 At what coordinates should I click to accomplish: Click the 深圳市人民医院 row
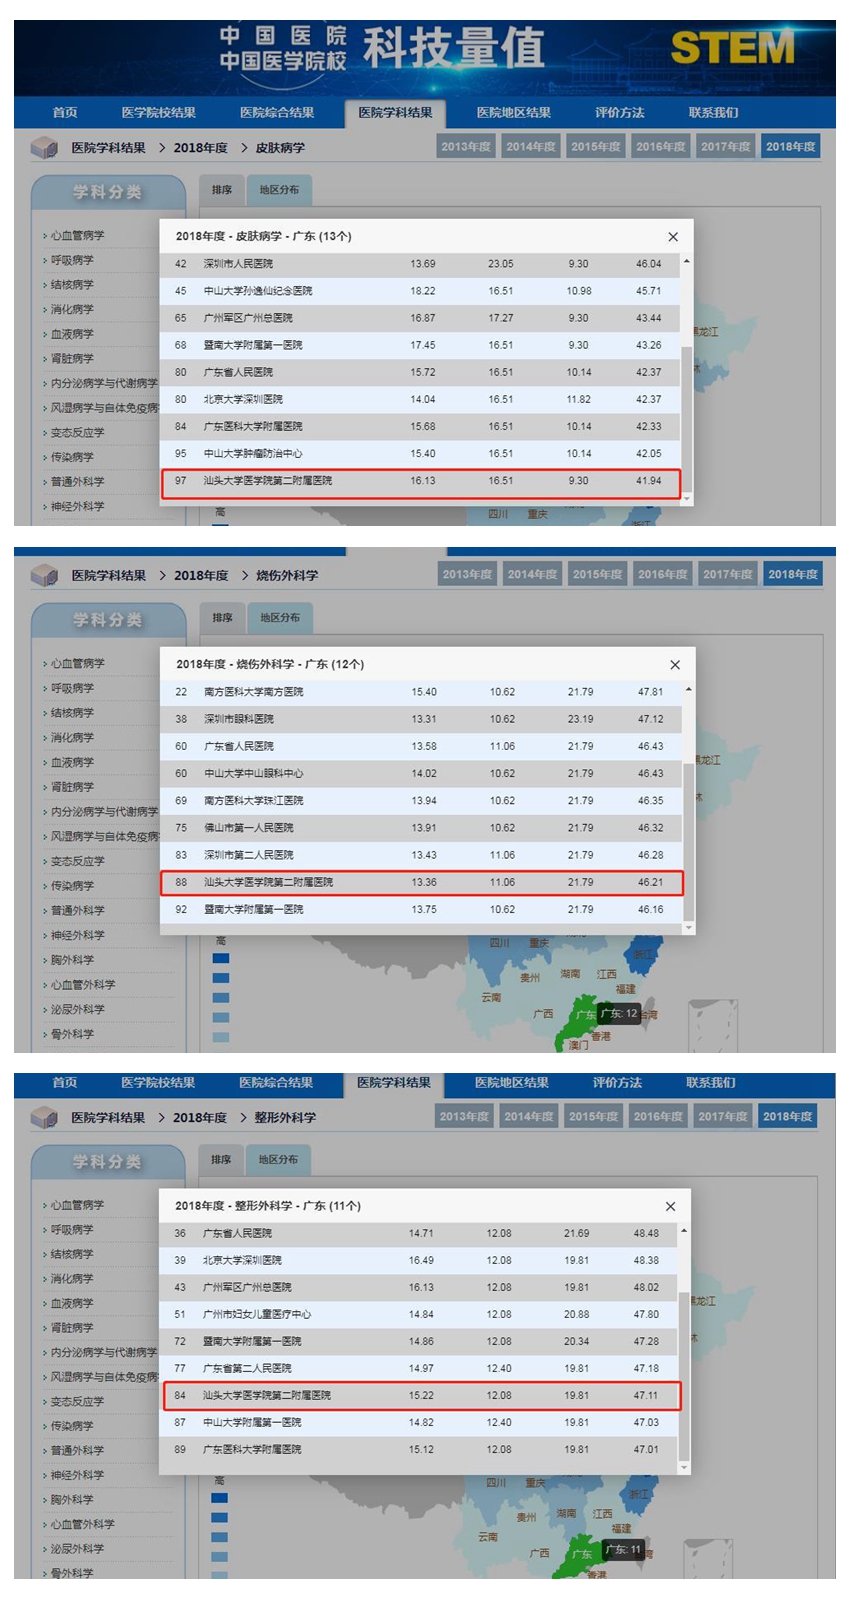[x=420, y=264]
